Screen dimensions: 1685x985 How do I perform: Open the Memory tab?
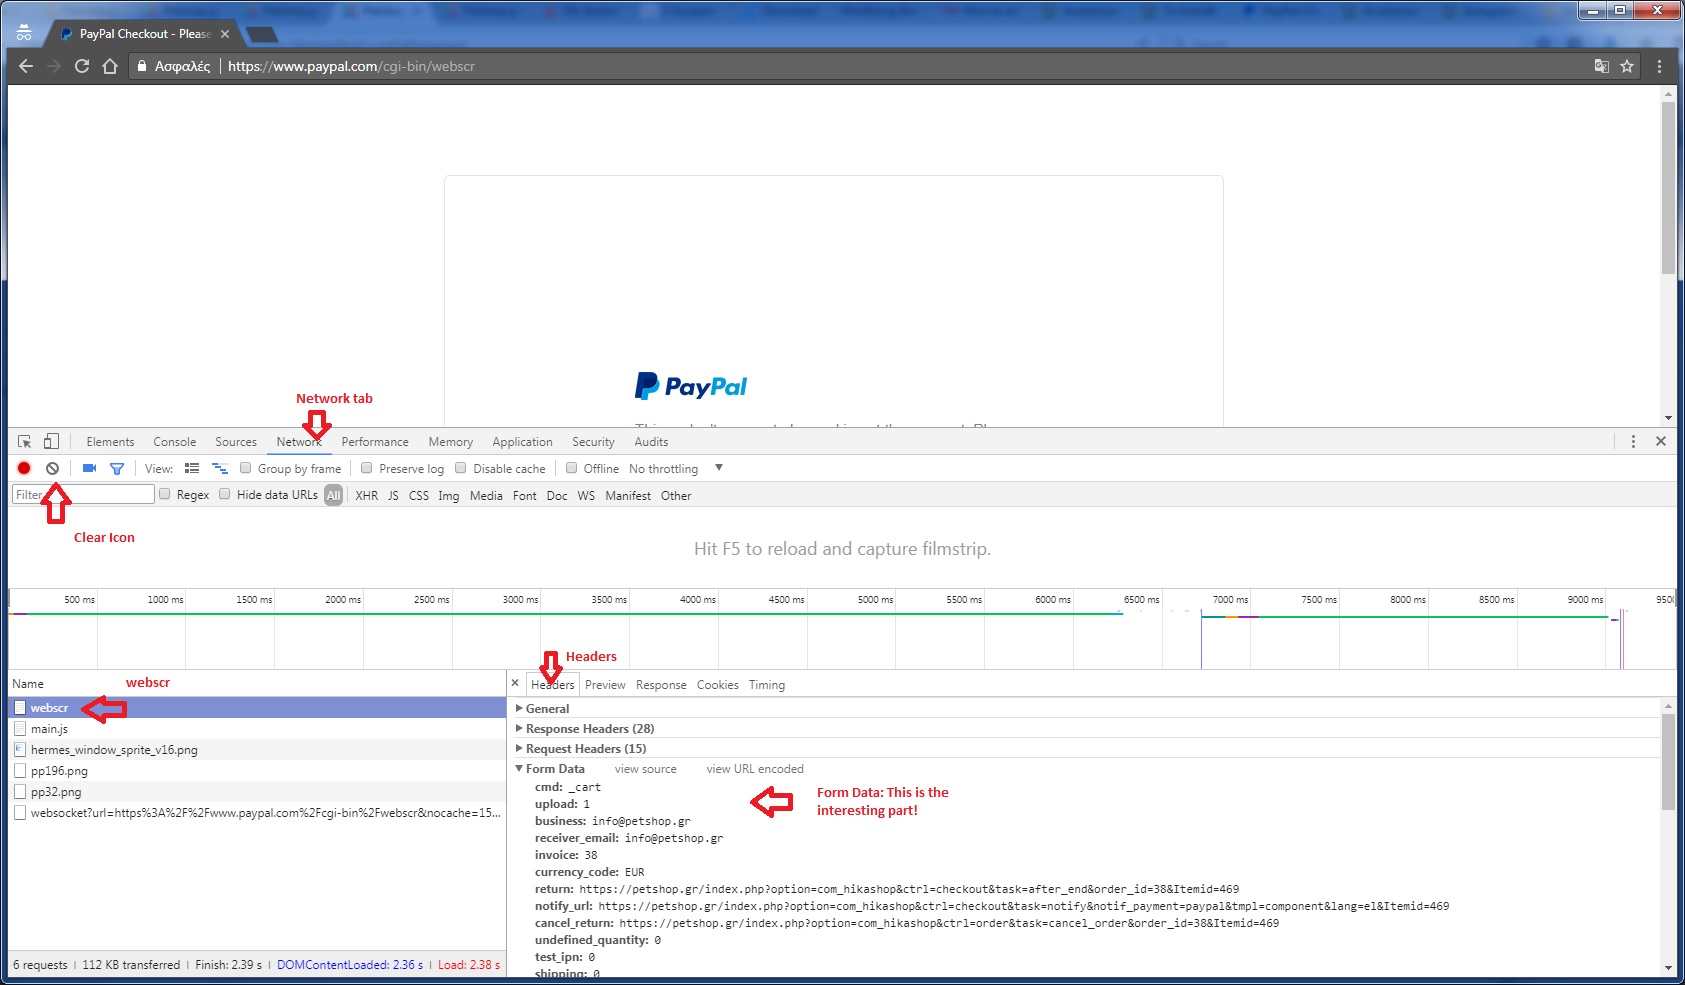pyautogui.click(x=451, y=441)
